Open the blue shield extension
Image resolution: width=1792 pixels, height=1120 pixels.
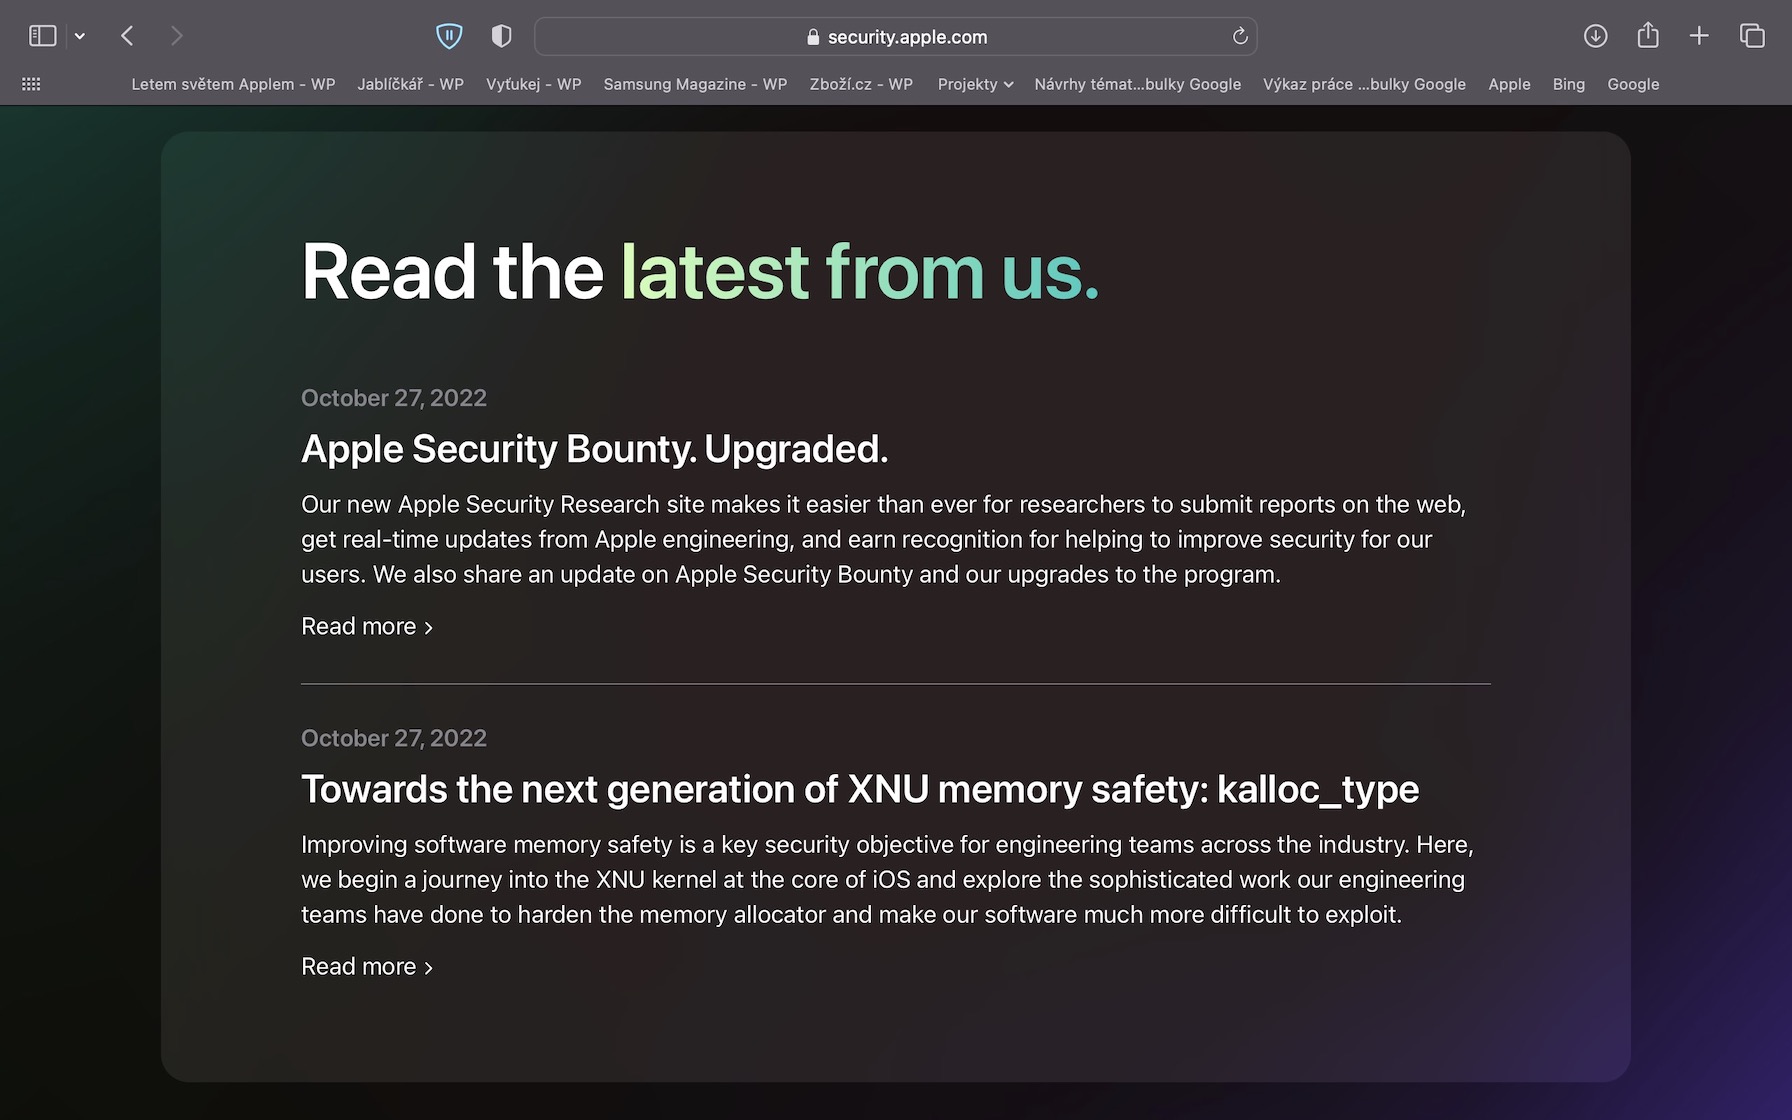(449, 36)
